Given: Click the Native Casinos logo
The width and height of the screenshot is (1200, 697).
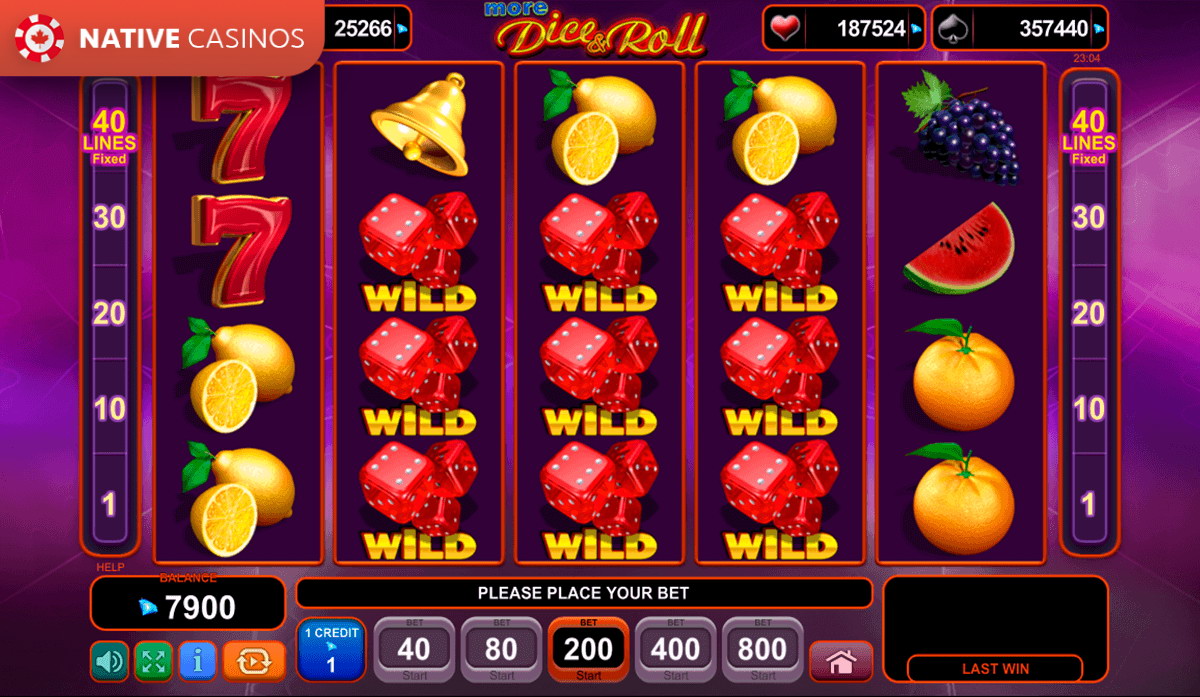Looking at the screenshot, I should tap(162, 38).
